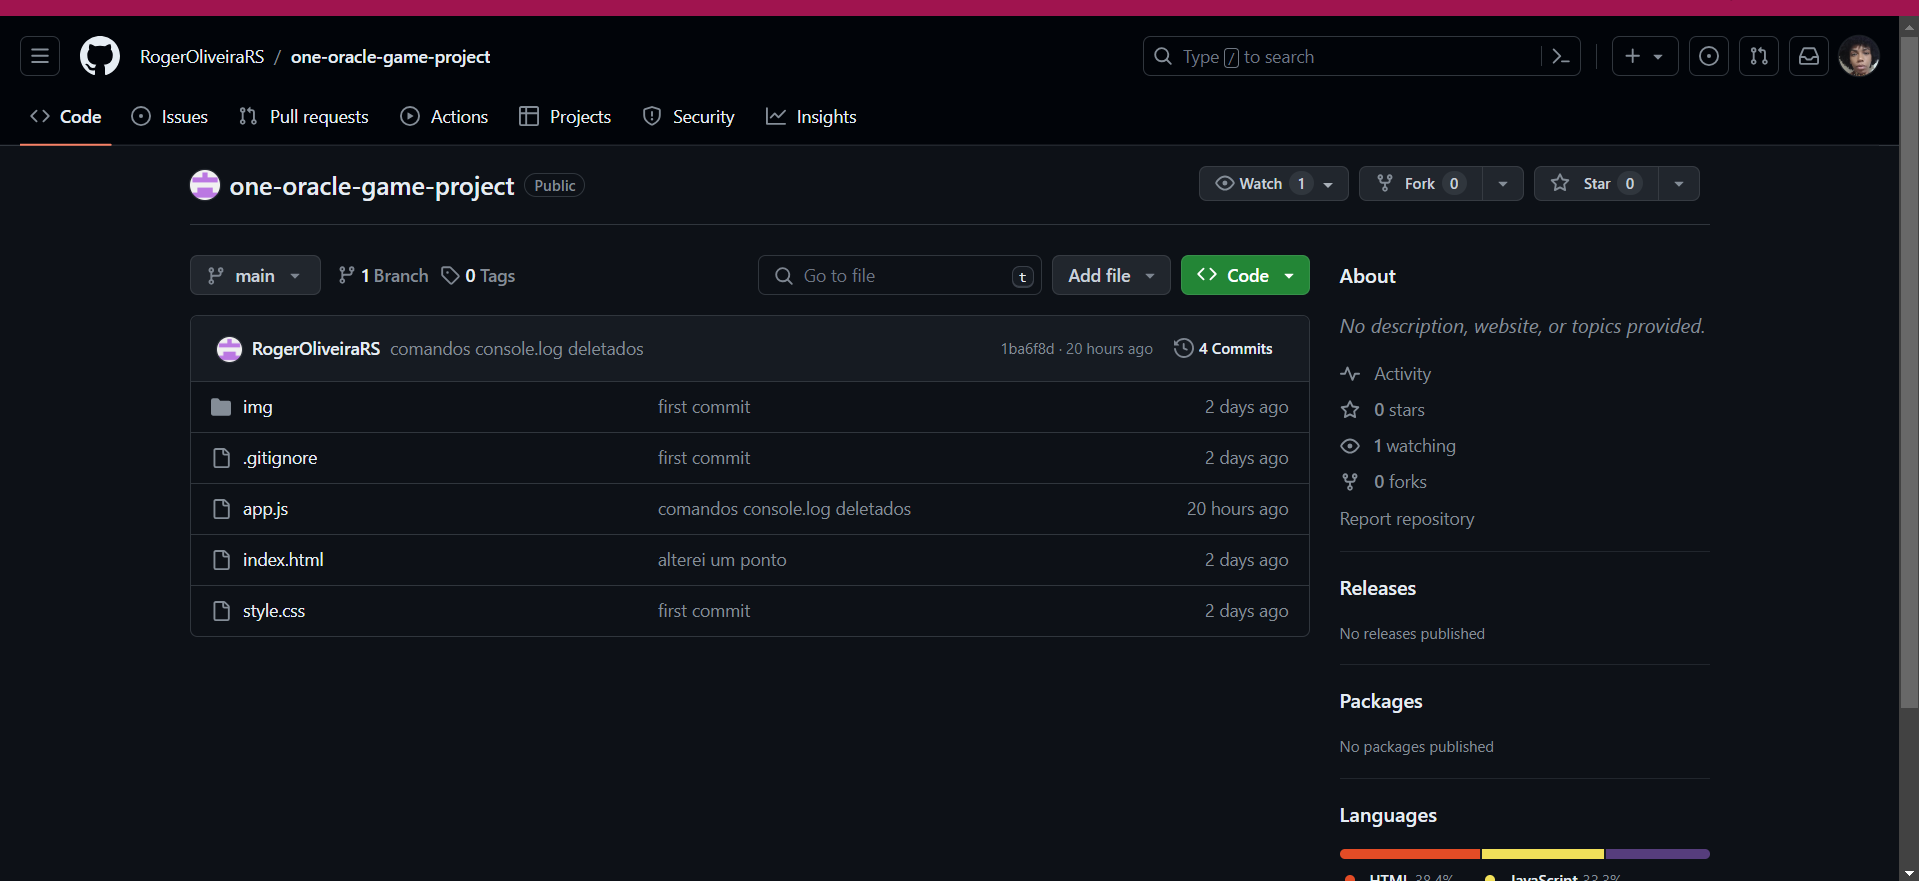
Task: Open the Releases heading link
Action: [1378, 588]
